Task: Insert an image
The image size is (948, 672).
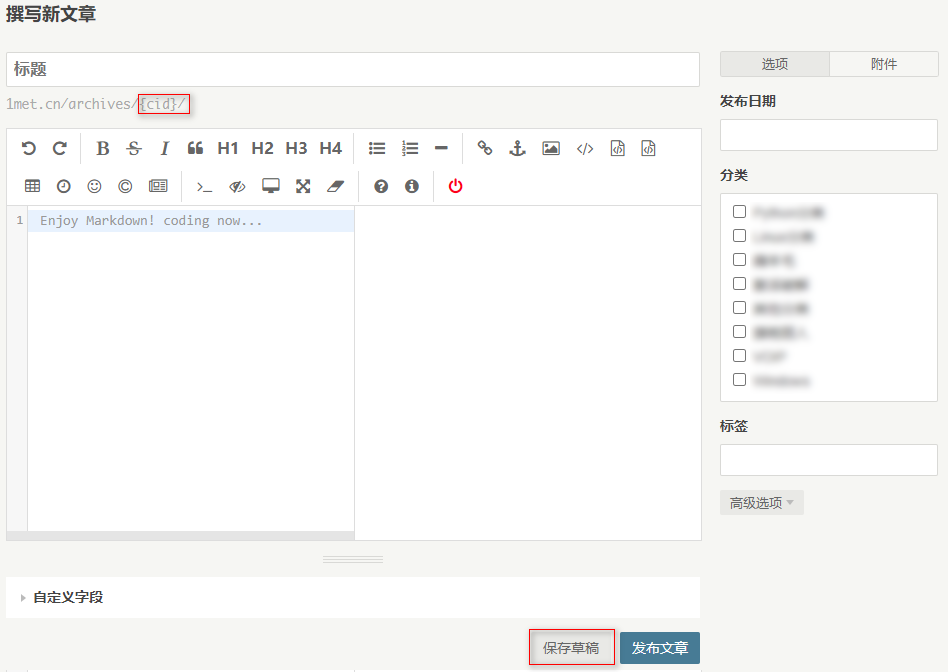Action: (551, 148)
